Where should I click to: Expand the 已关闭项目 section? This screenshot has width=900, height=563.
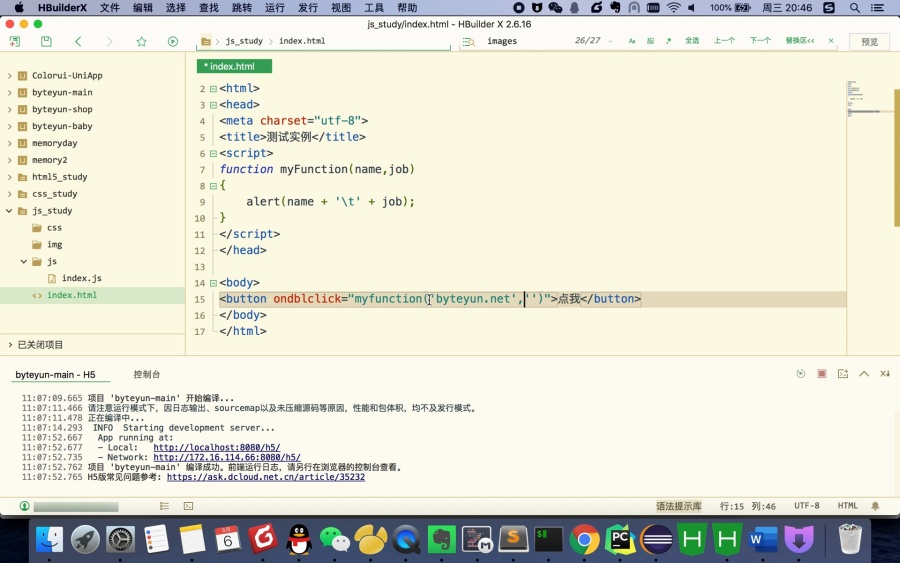point(10,344)
